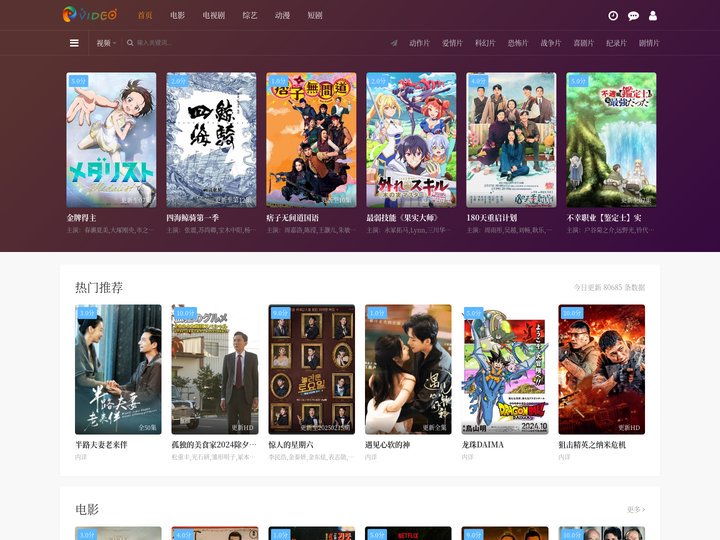Open the 遇见心软的神 poster
Viewport: 720px width, 540px height.
click(x=408, y=369)
